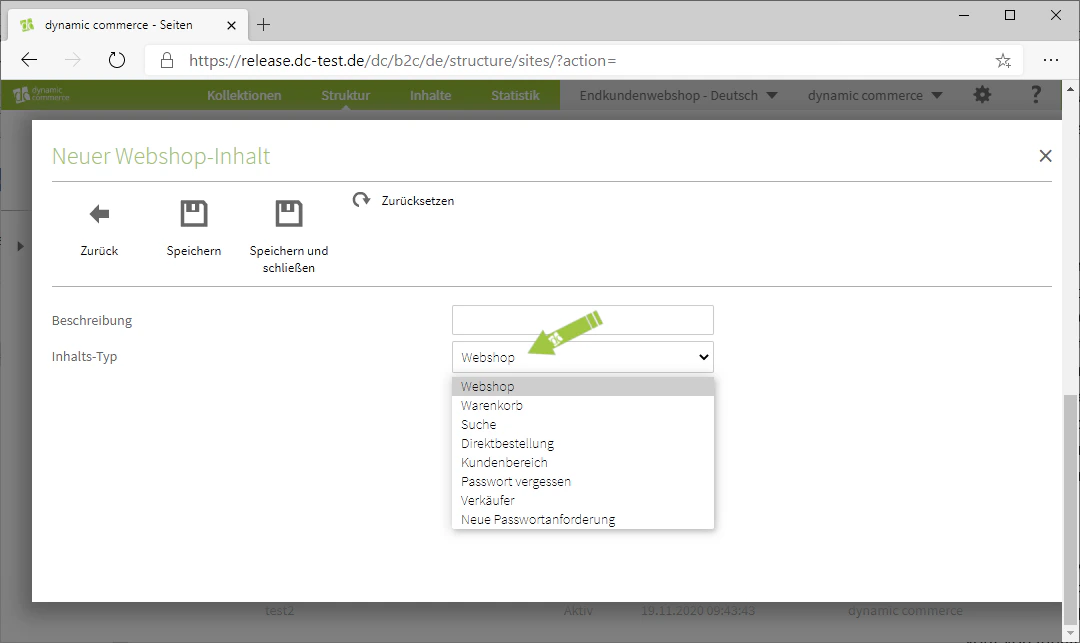The width and height of the screenshot is (1080, 643).
Task: Go back in browser history
Action: (x=29, y=61)
